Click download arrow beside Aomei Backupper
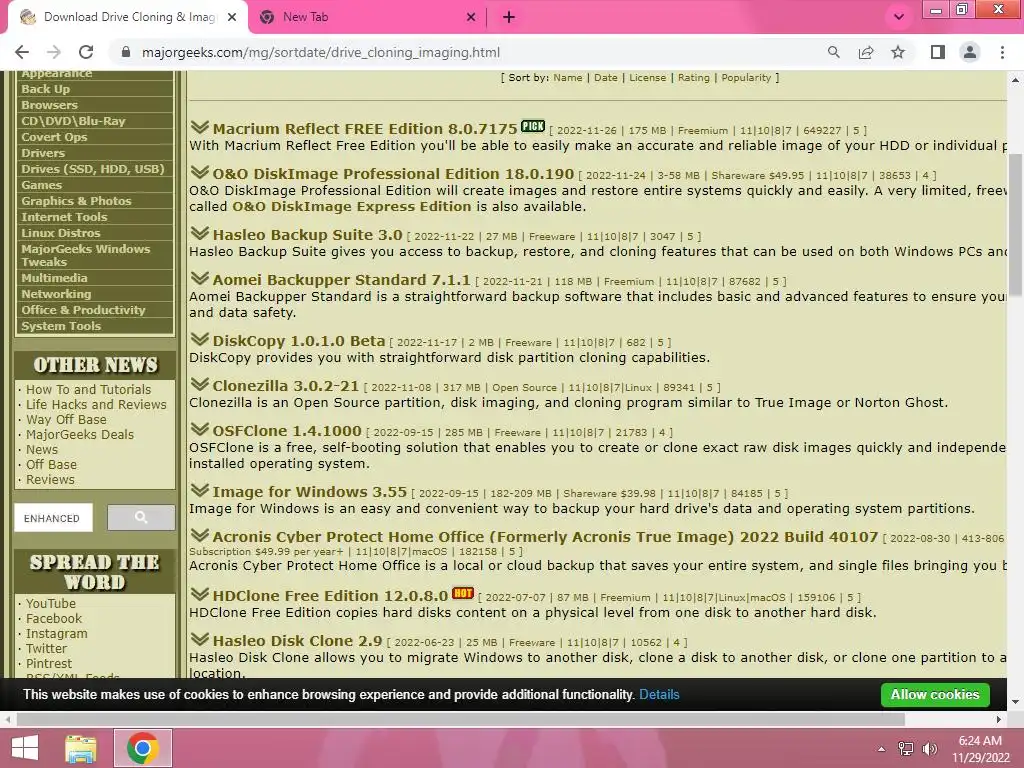Image resolution: width=1024 pixels, height=768 pixels. 200,278
